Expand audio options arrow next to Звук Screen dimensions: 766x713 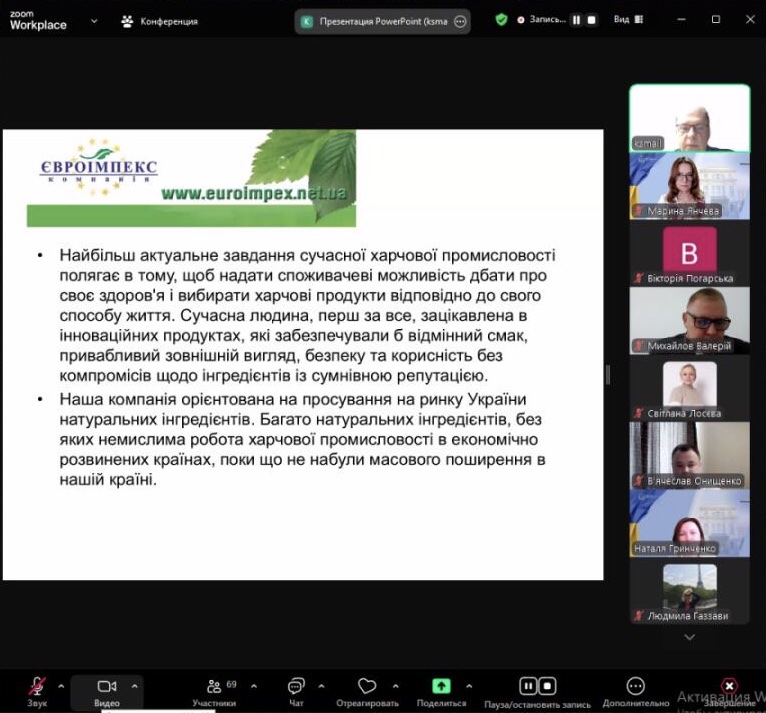coord(62,686)
